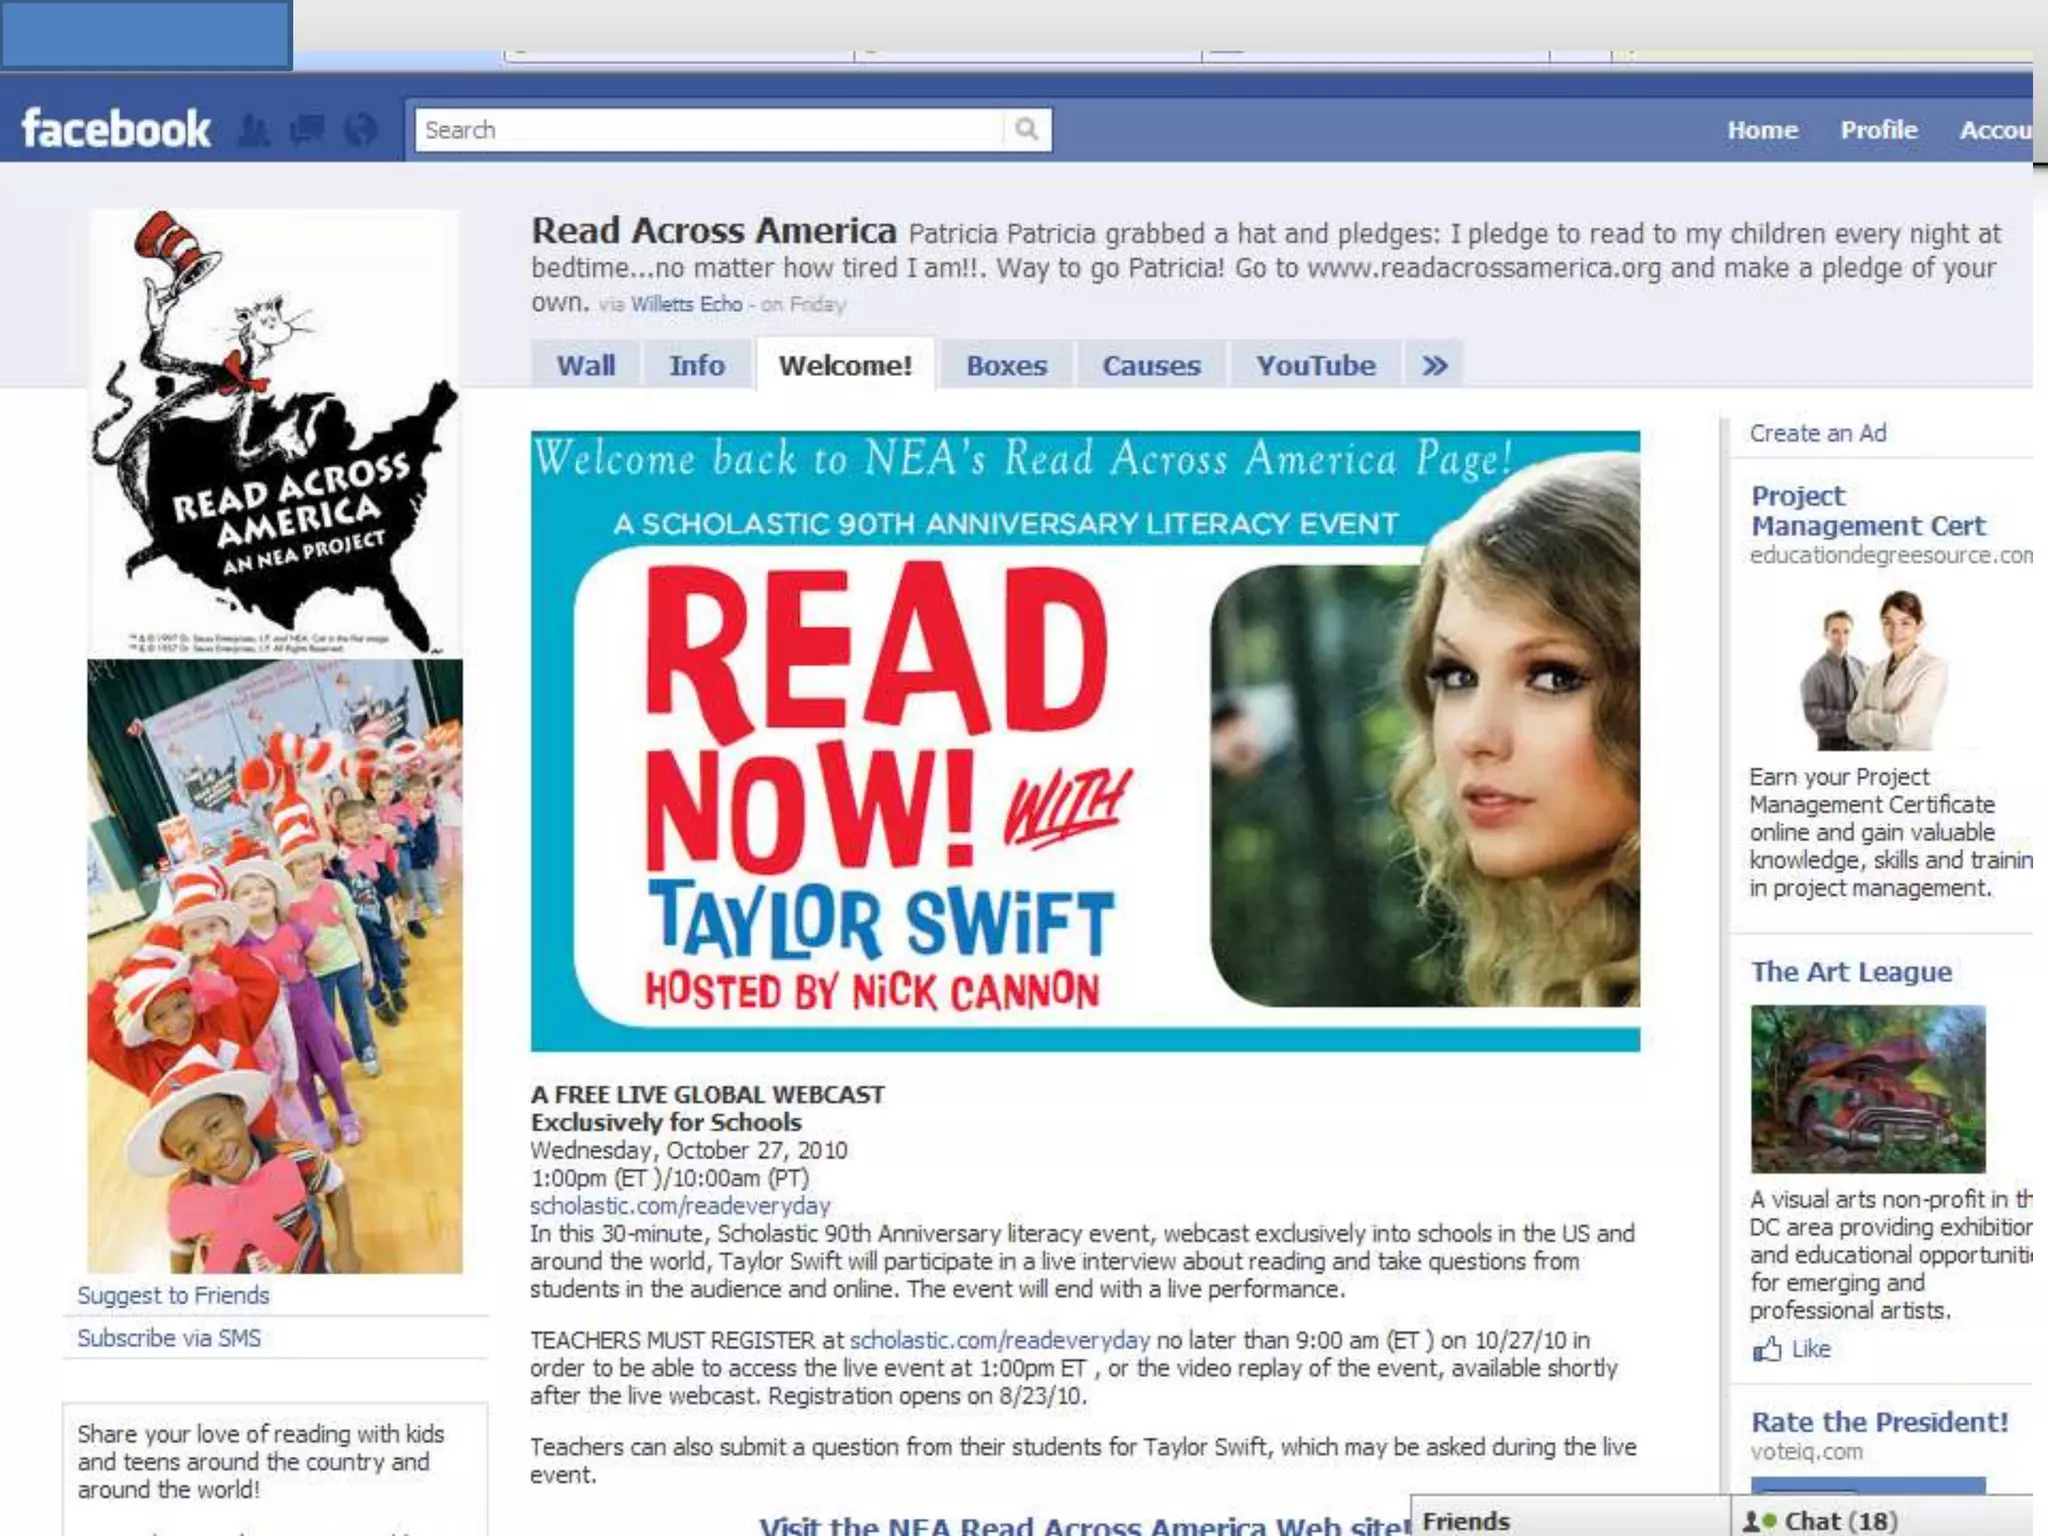Click Suggest to Friends link
The width and height of the screenshot is (2048, 1536).
pos(173,1295)
